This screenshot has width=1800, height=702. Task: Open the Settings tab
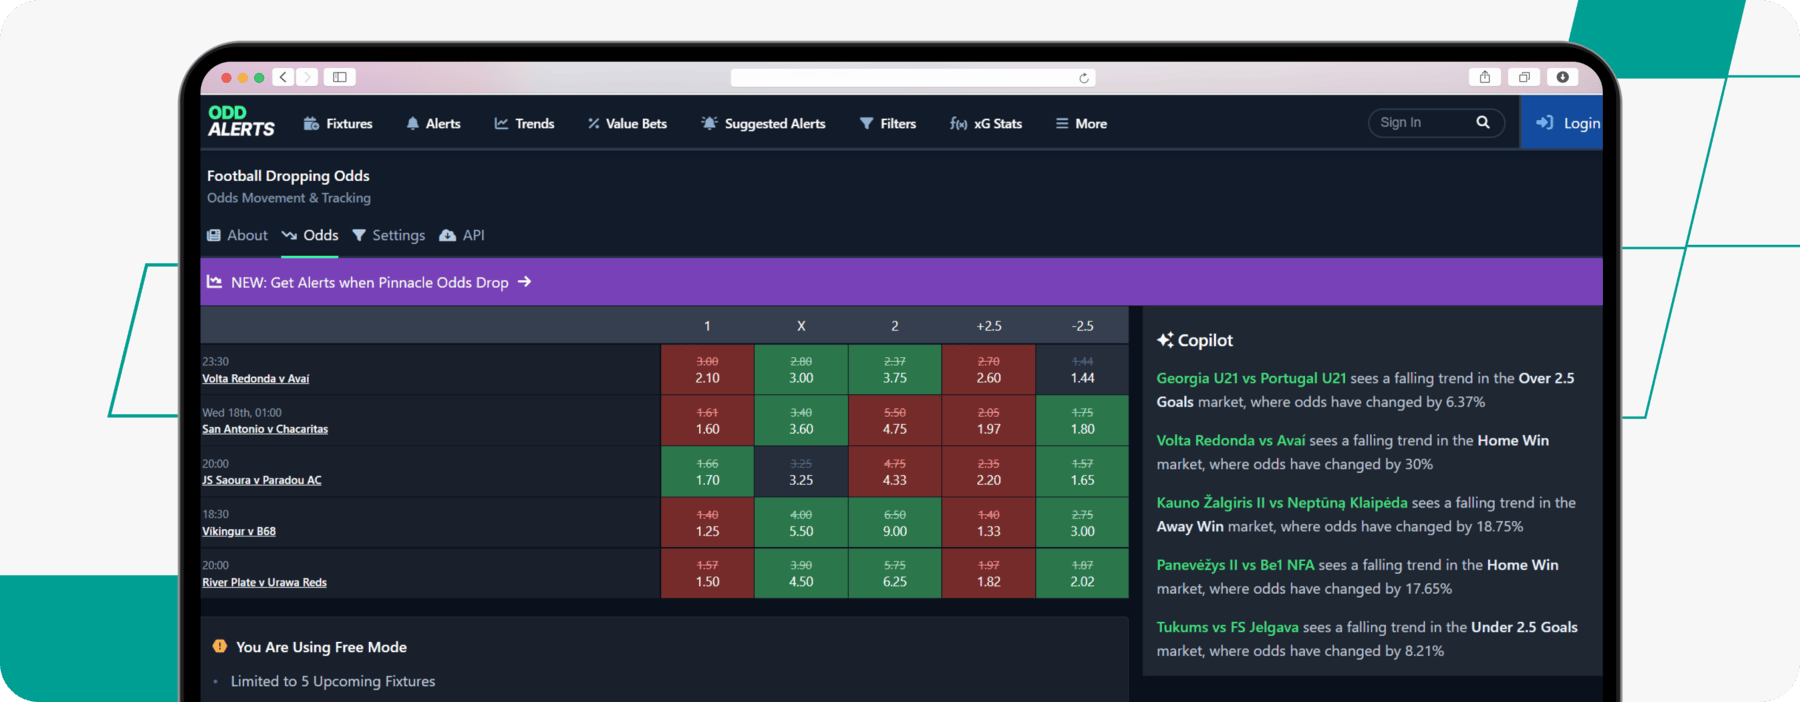pyautogui.click(x=388, y=236)
